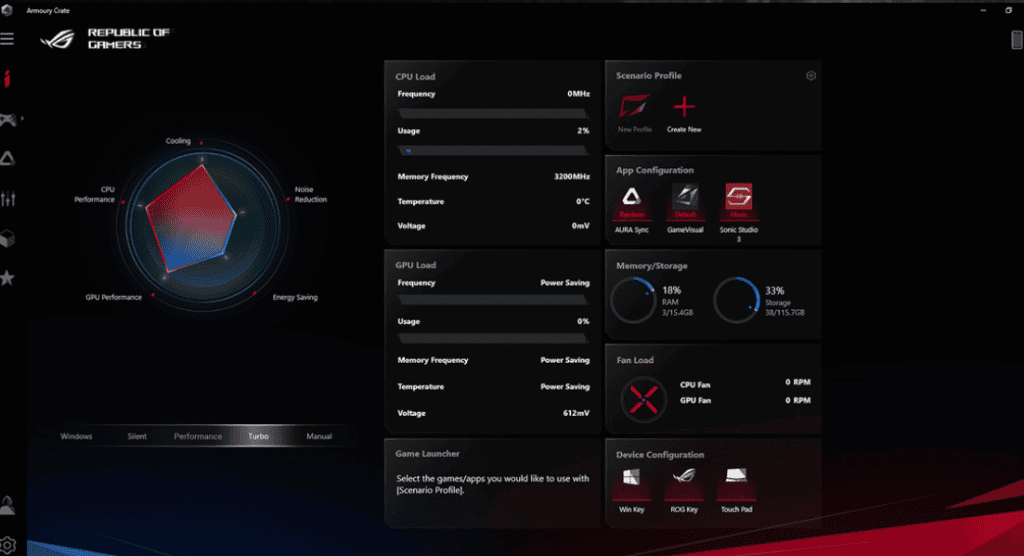Switch to Performance operating mode
The width and height of the screenshot is (1024, 556).
(x=198, y=437)
